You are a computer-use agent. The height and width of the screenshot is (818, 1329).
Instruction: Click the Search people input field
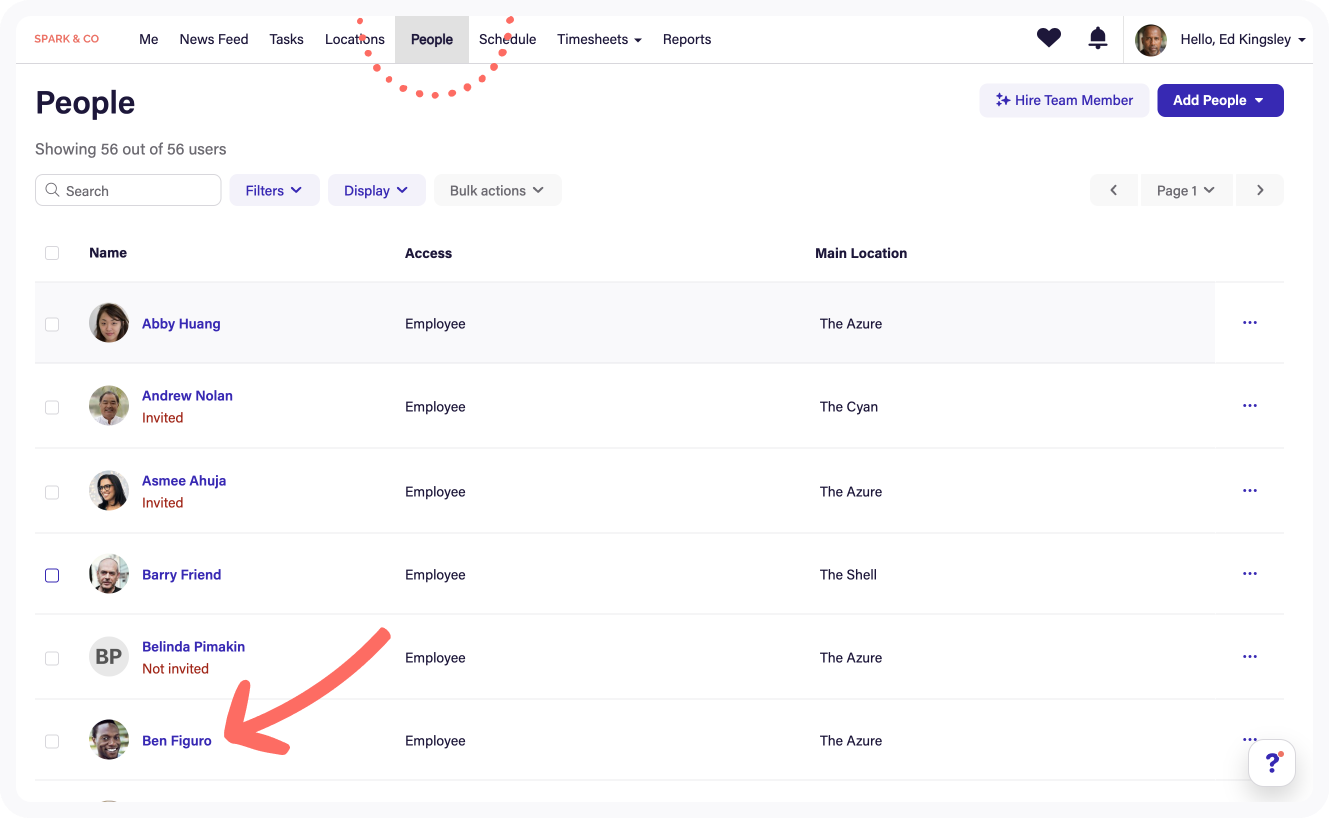[x=128, y=190]
